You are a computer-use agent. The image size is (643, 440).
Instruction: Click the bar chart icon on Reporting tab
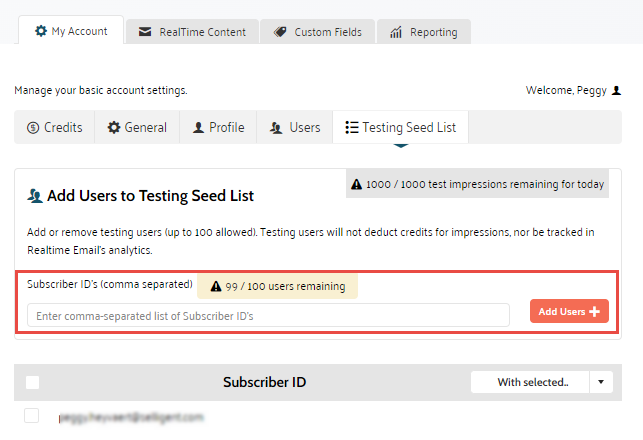pos(397,32)
